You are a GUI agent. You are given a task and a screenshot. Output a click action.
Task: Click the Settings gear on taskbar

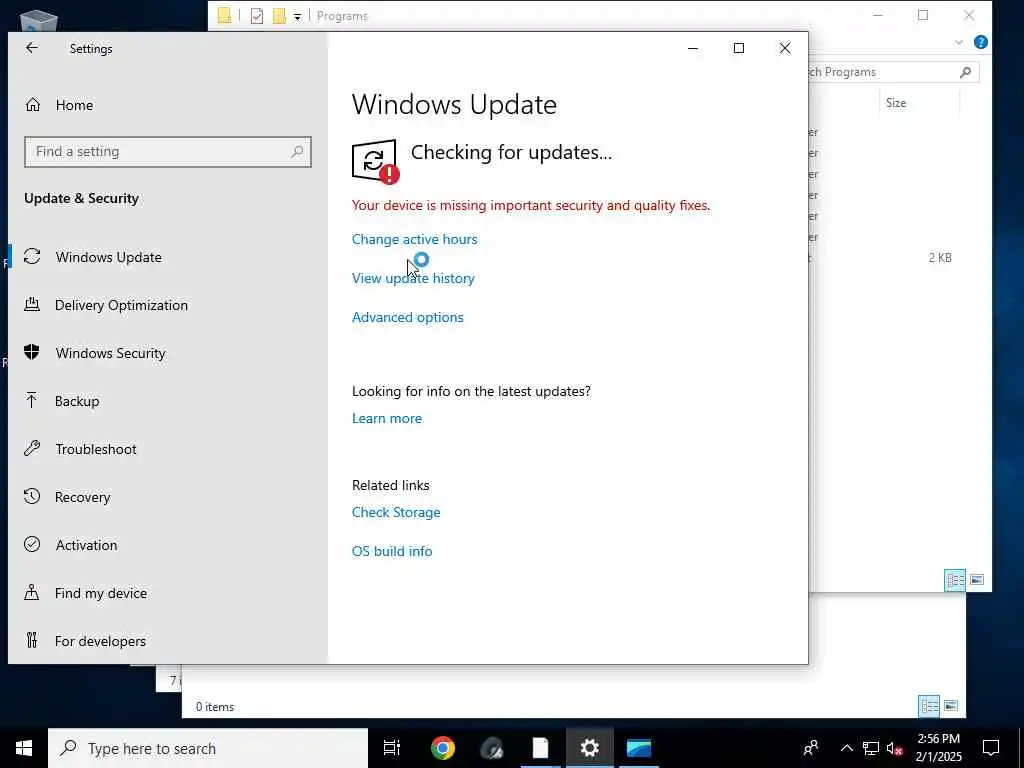(x=589, y=748)
